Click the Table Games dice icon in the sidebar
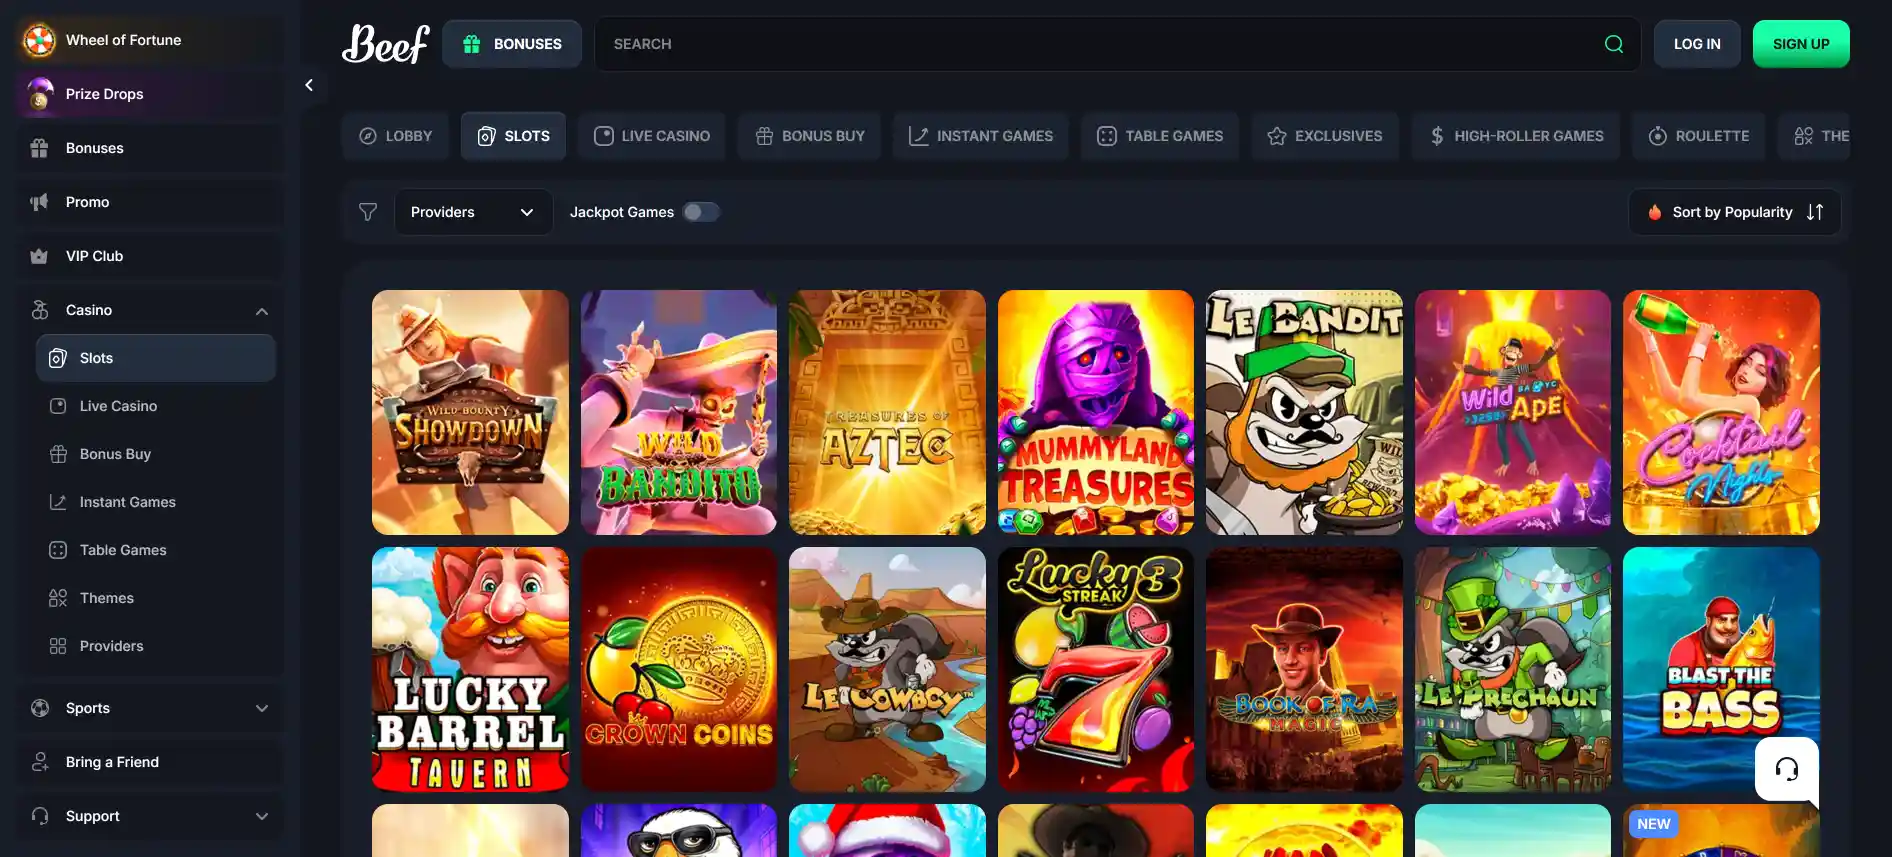This screenshot has height=857, width=1892. coord(58,550)
